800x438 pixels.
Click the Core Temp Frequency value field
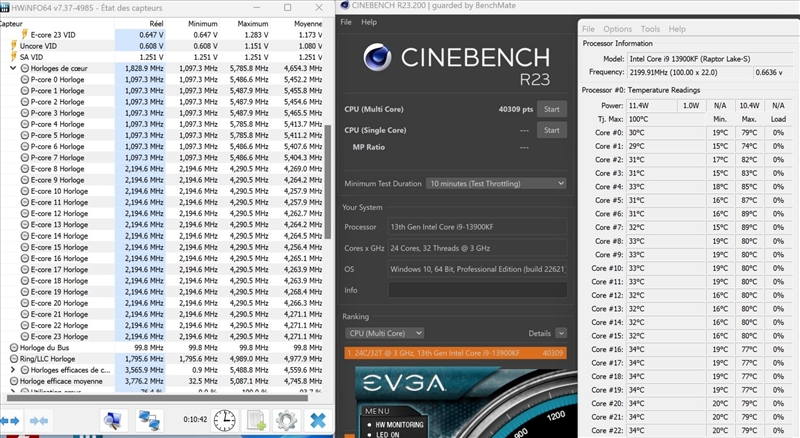[x=689, y=72]
